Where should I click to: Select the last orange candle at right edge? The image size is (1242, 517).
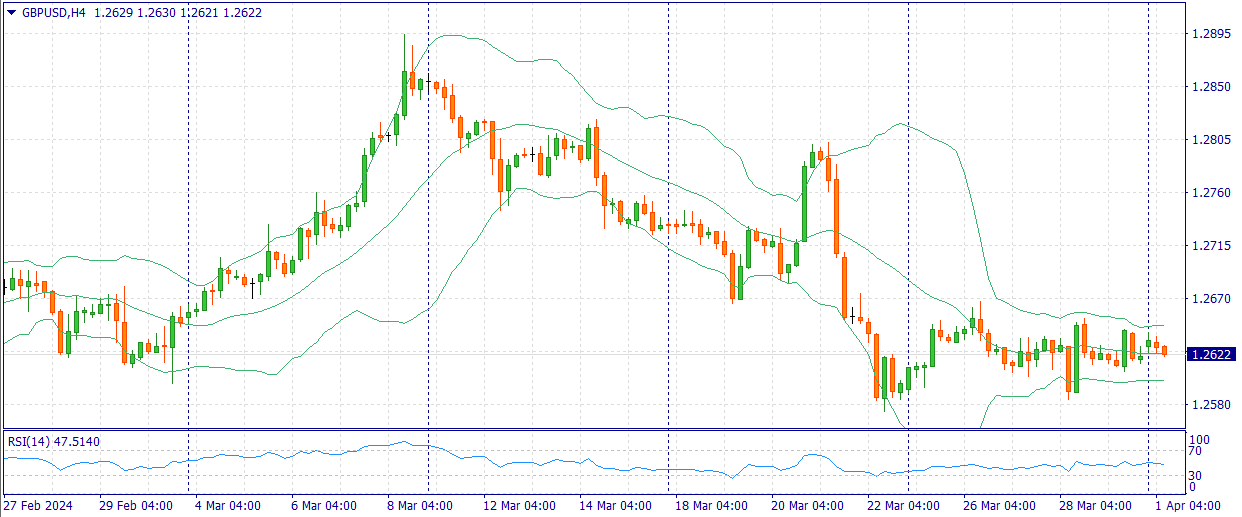coord(1164,349)
